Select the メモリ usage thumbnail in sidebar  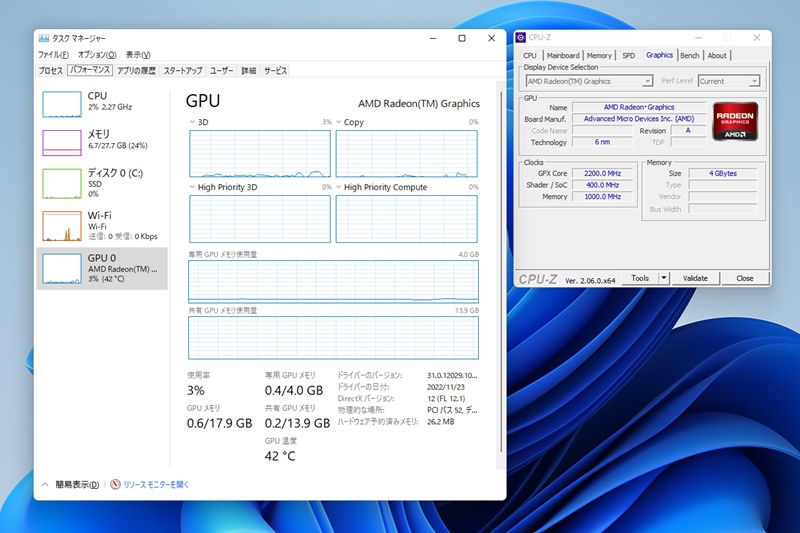click(62, 140)
